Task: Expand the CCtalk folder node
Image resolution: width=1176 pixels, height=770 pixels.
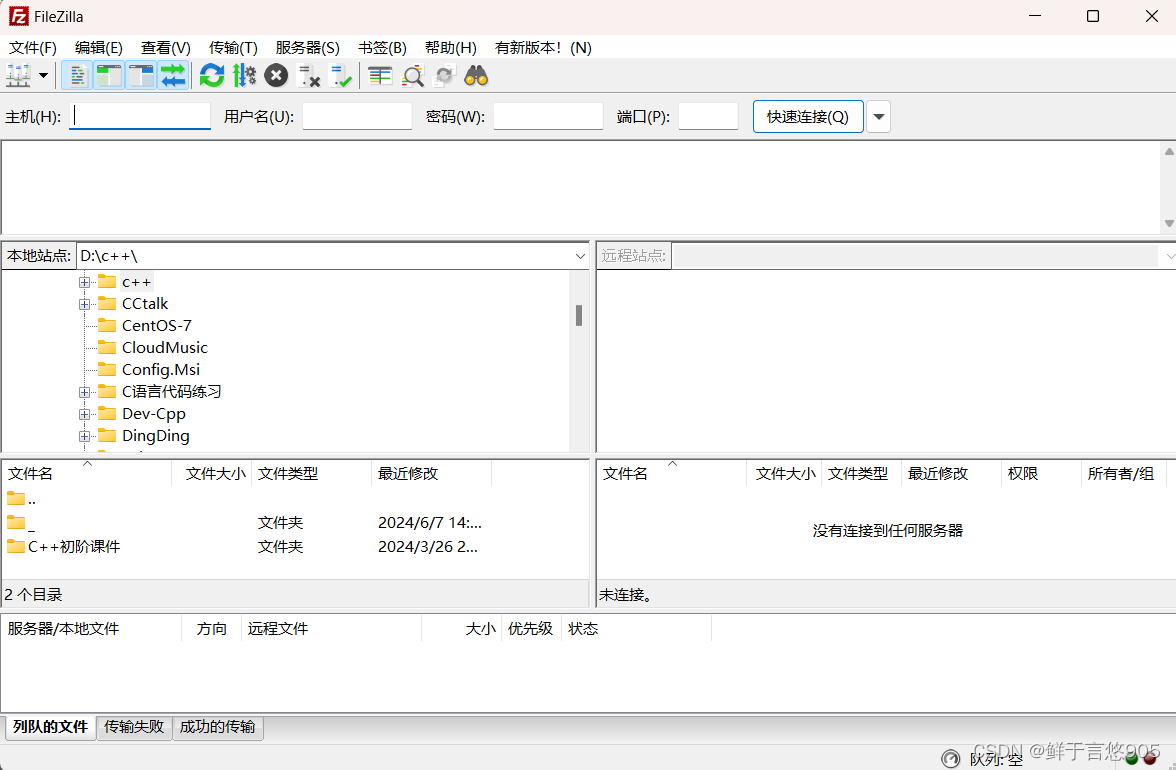Action: pos(84,304)
